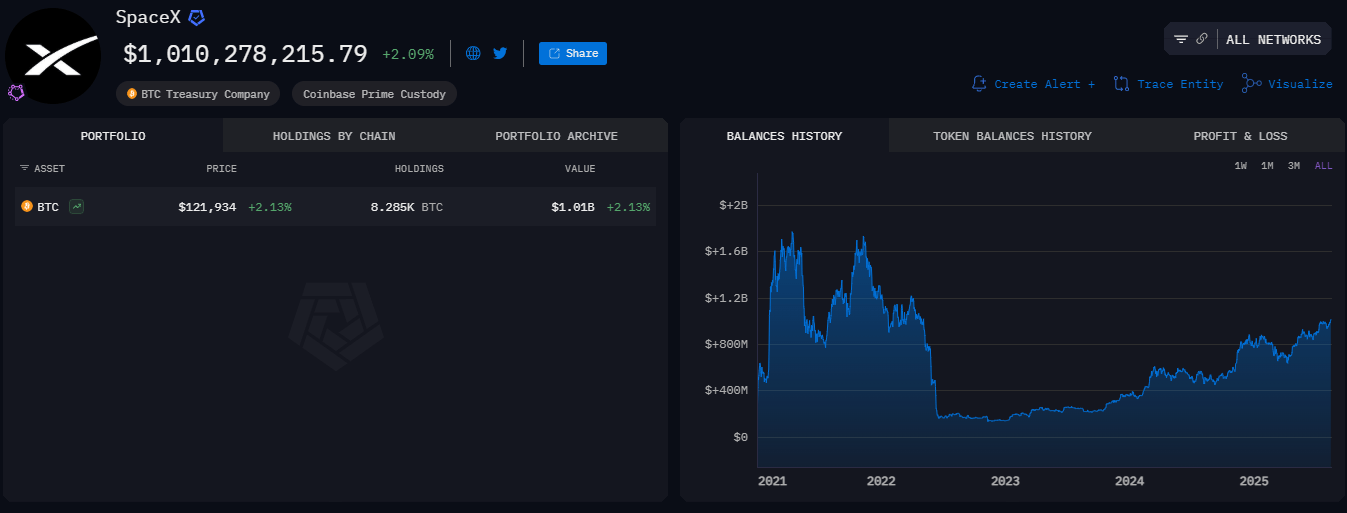Select the 1W time range
This screenshot has height=513, width=1347.
click(1241, 166)
